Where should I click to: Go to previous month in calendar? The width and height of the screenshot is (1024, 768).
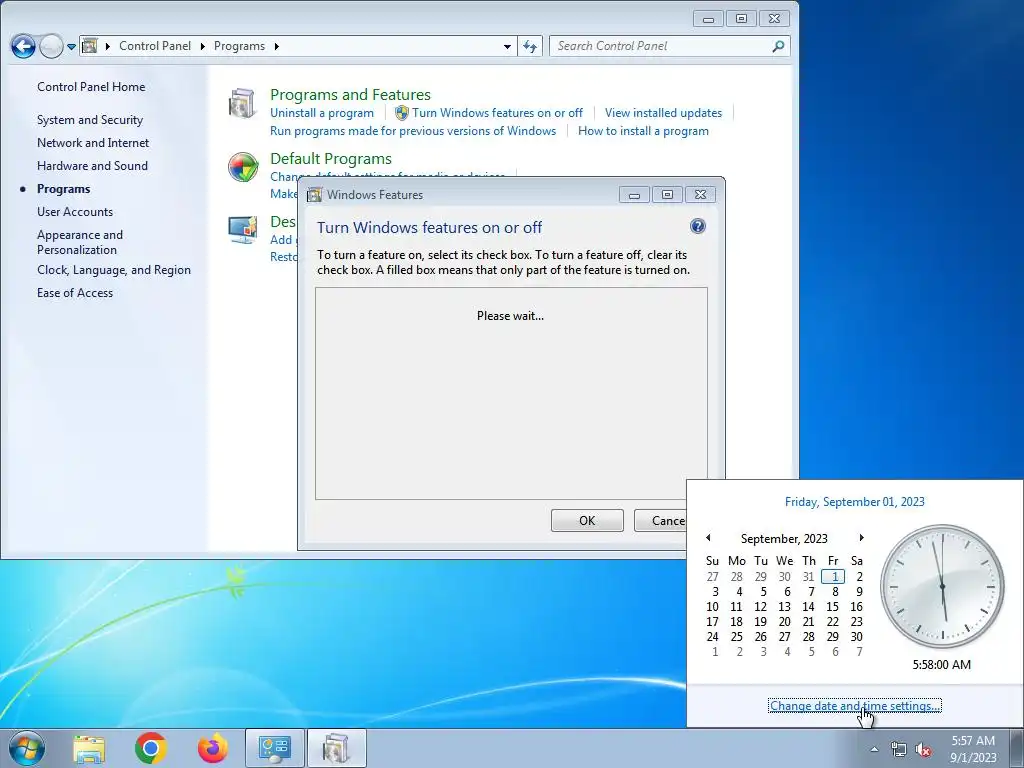tap(709, 537)
